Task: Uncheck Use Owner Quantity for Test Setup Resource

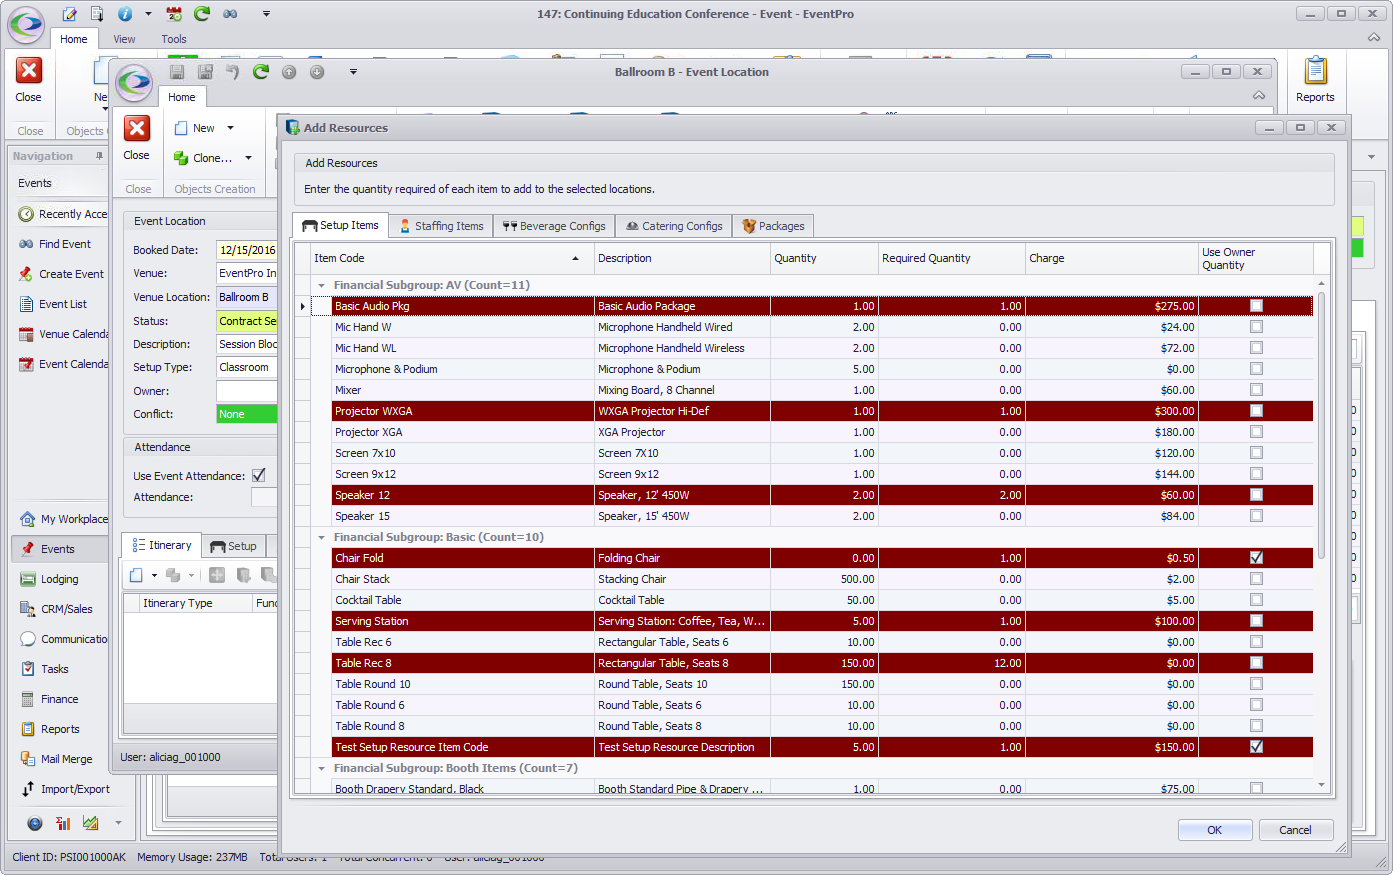Action: pos(1256,747)
